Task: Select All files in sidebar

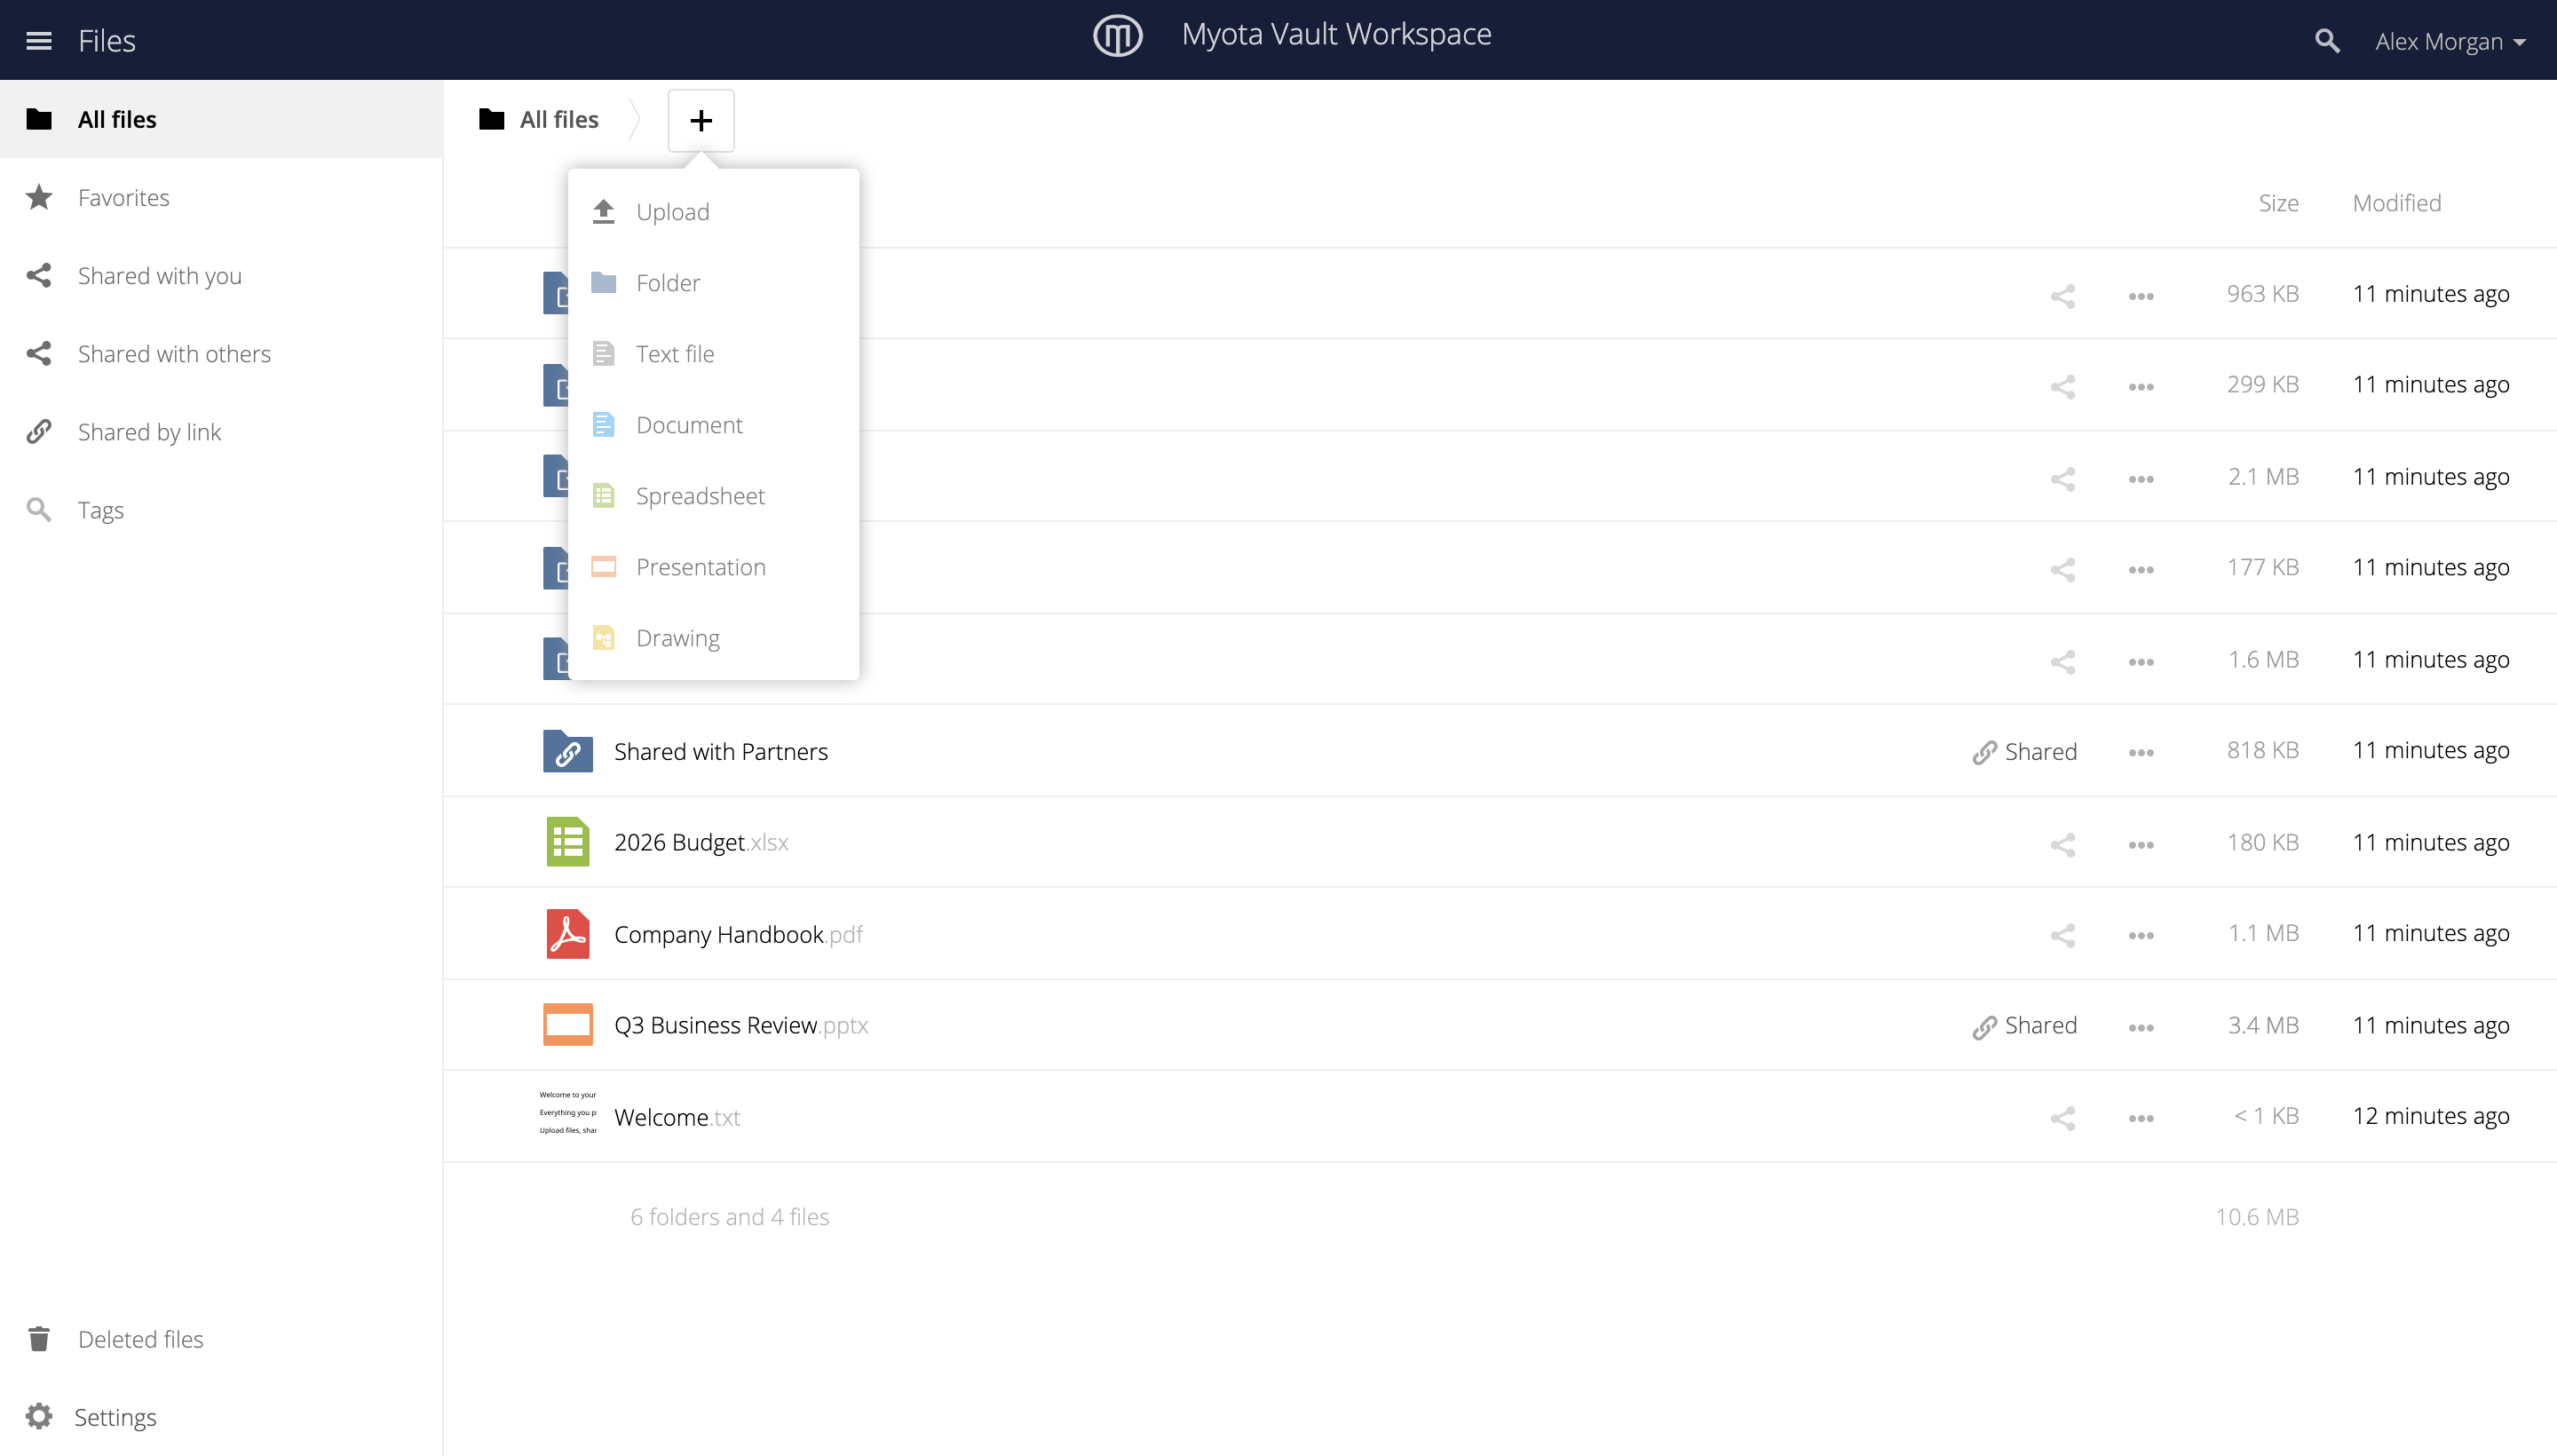Action: pyautogui.click(x=221, y=119)
